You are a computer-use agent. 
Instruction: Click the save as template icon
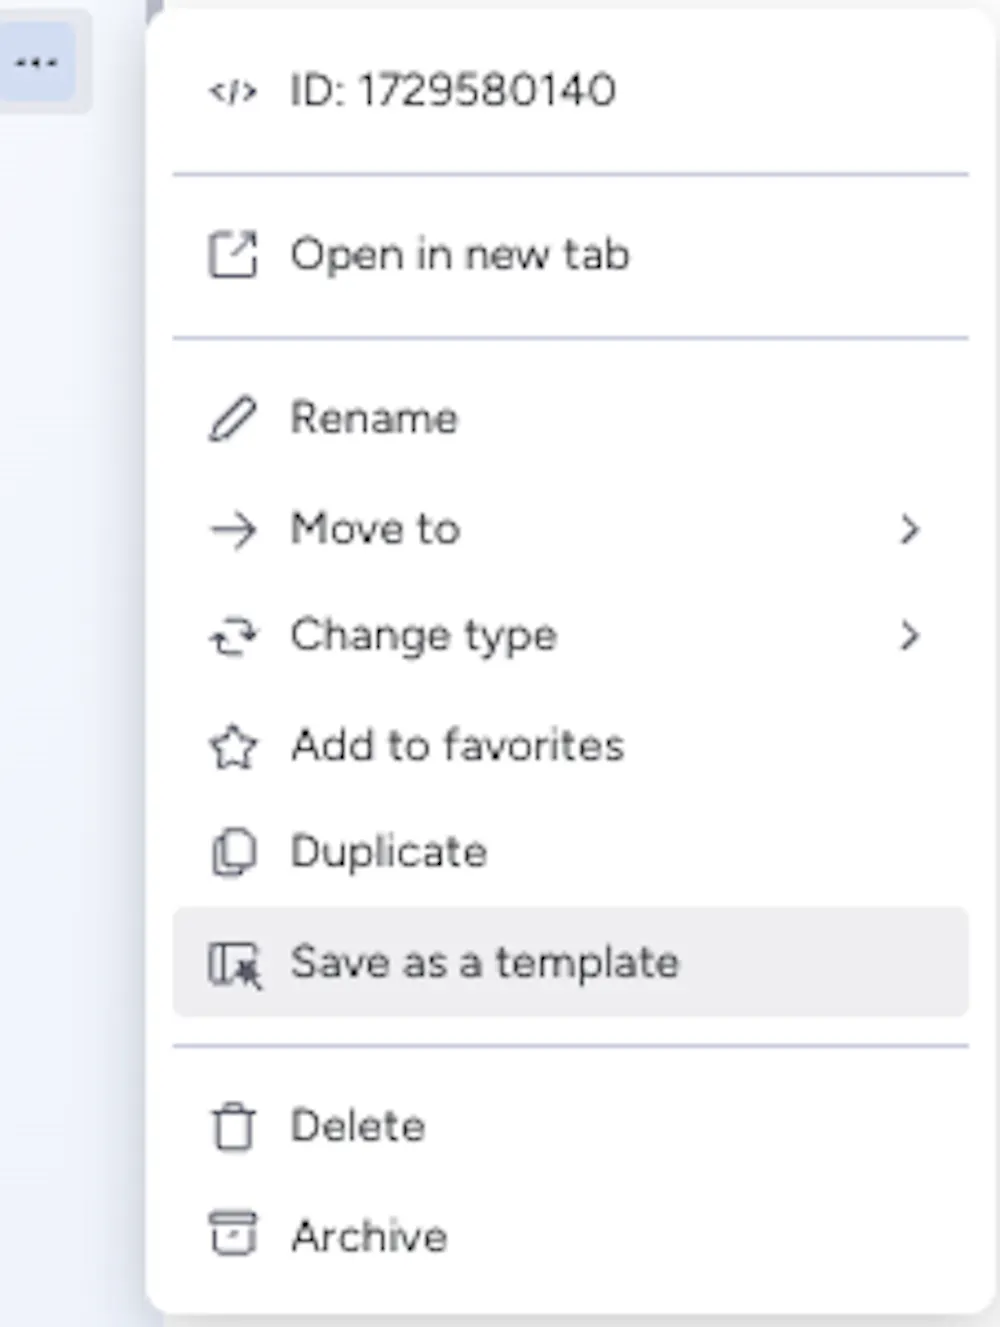234,964
